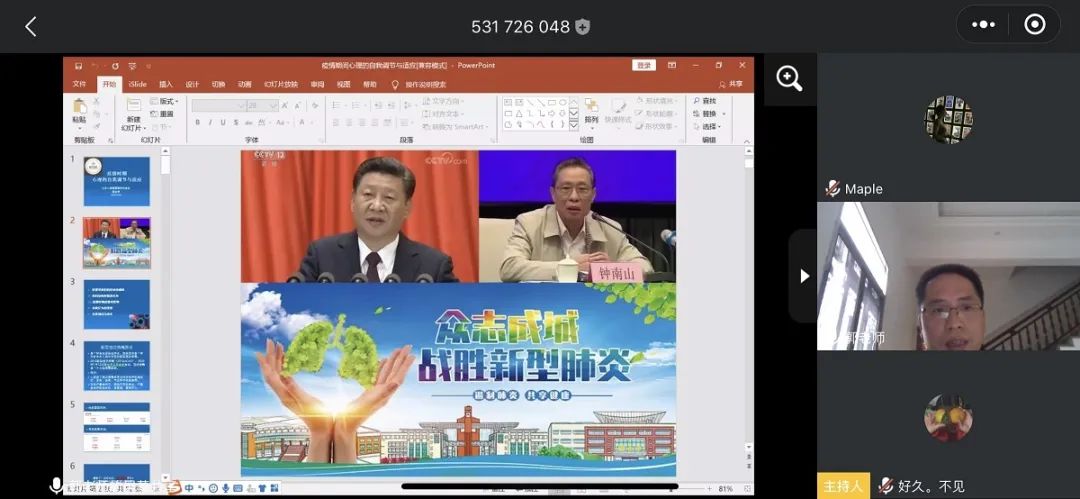
Task: Go back using the top-left arrow
Action: pyautogui.click(x=30, y=27)
